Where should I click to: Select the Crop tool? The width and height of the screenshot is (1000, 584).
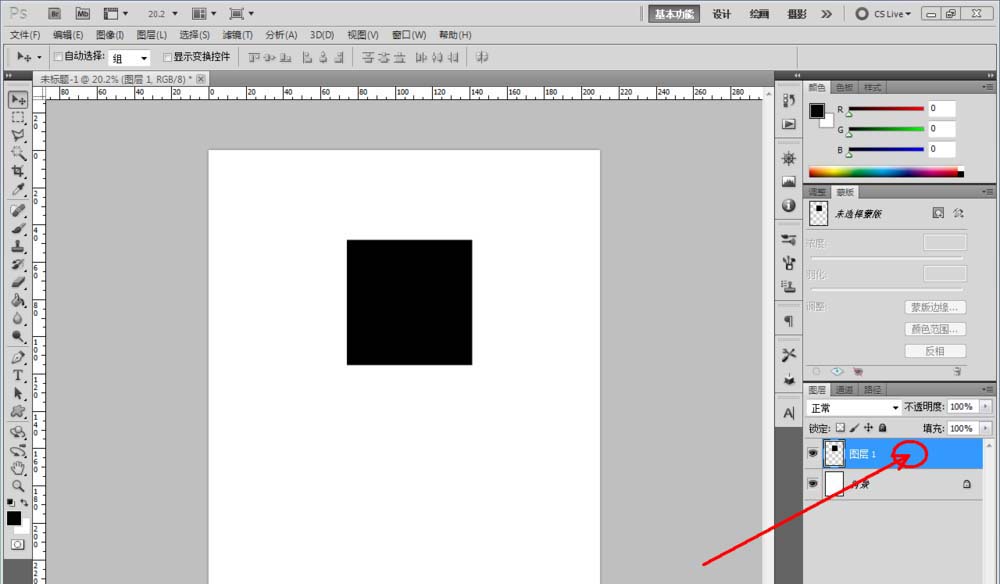pos(18,171)
